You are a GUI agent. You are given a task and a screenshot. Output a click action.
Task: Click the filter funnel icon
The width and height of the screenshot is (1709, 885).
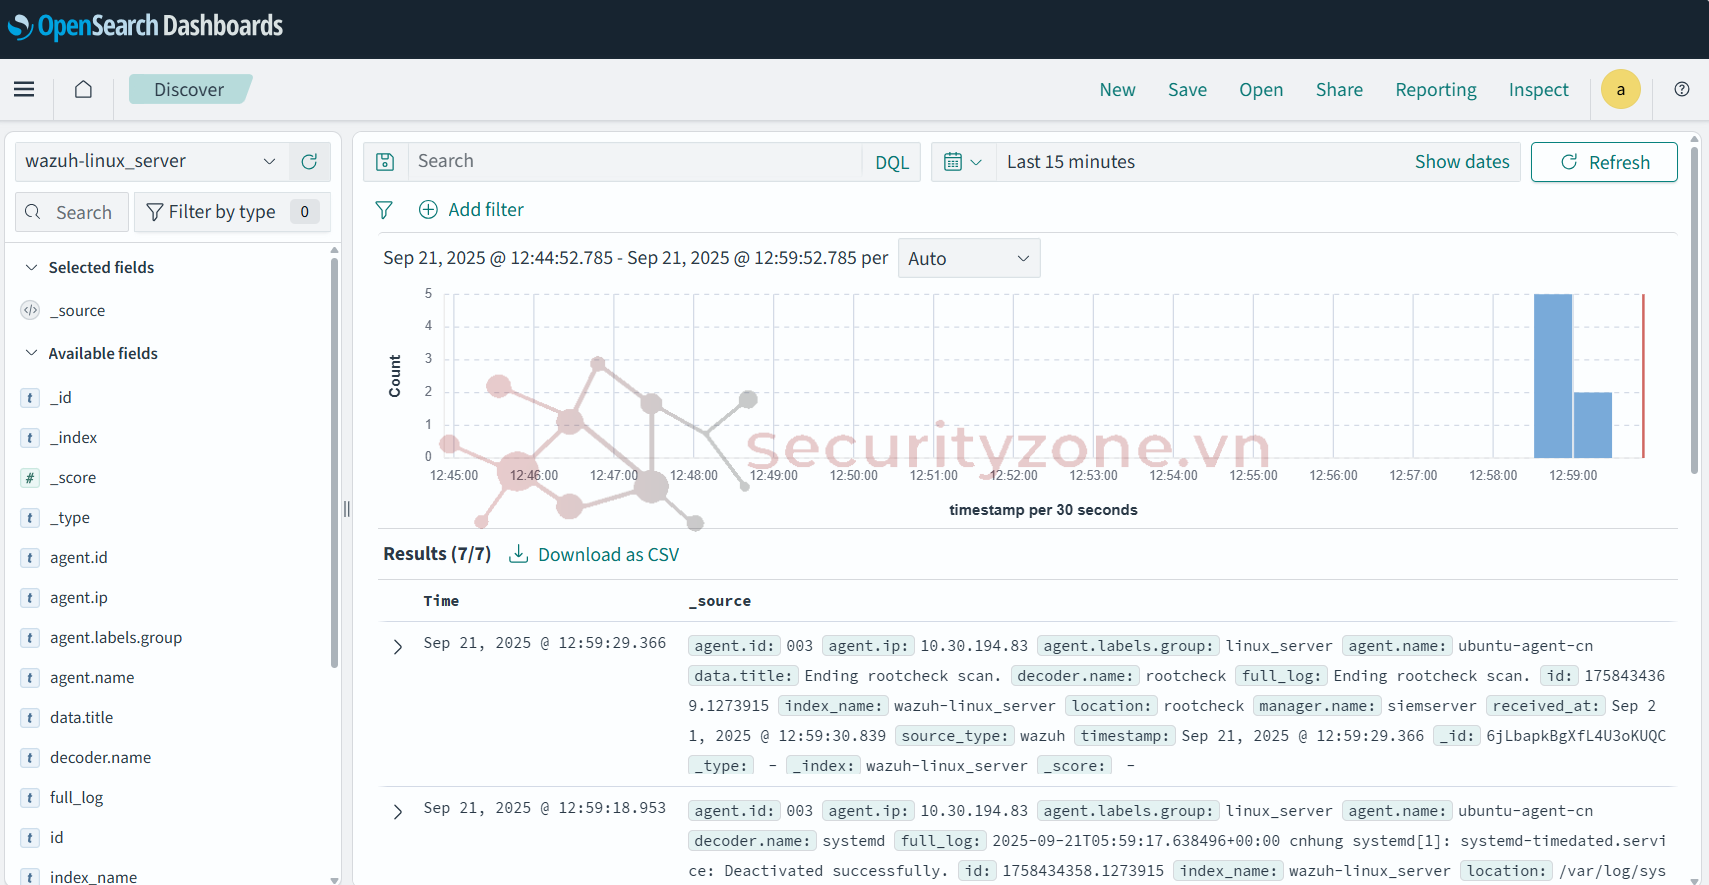click(x=384, y=210)
